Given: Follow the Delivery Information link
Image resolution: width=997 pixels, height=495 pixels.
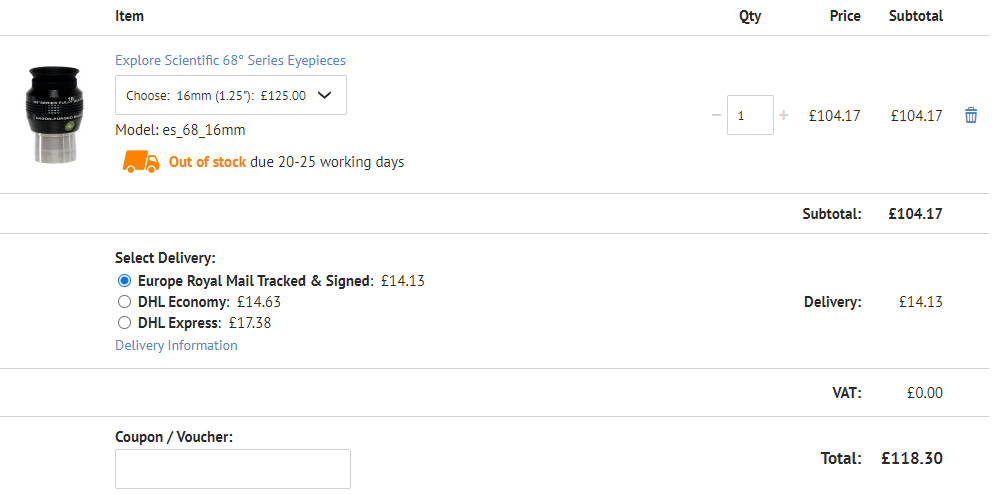Looking at the screenshot, I should [176, 345].
